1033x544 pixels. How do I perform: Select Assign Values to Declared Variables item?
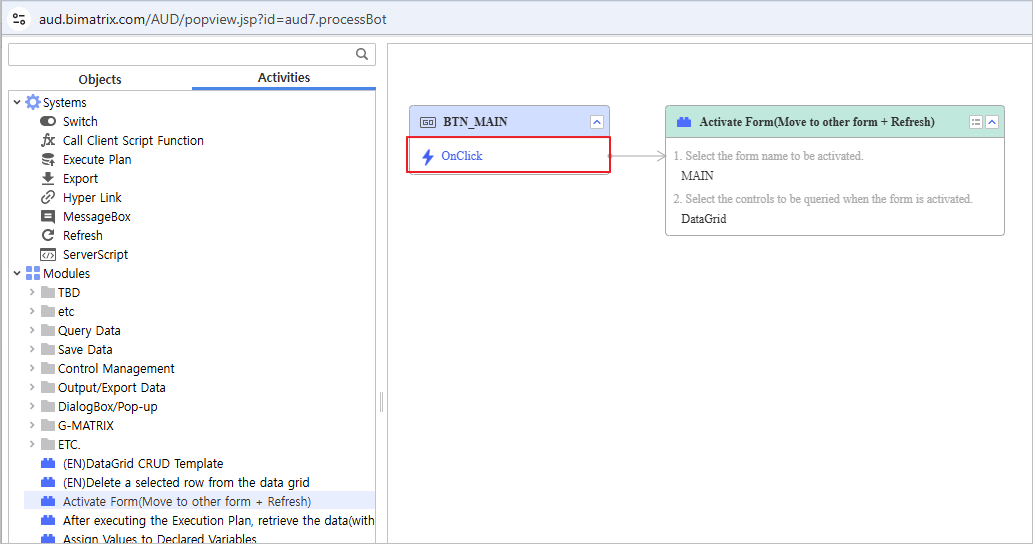coord(159,538)
